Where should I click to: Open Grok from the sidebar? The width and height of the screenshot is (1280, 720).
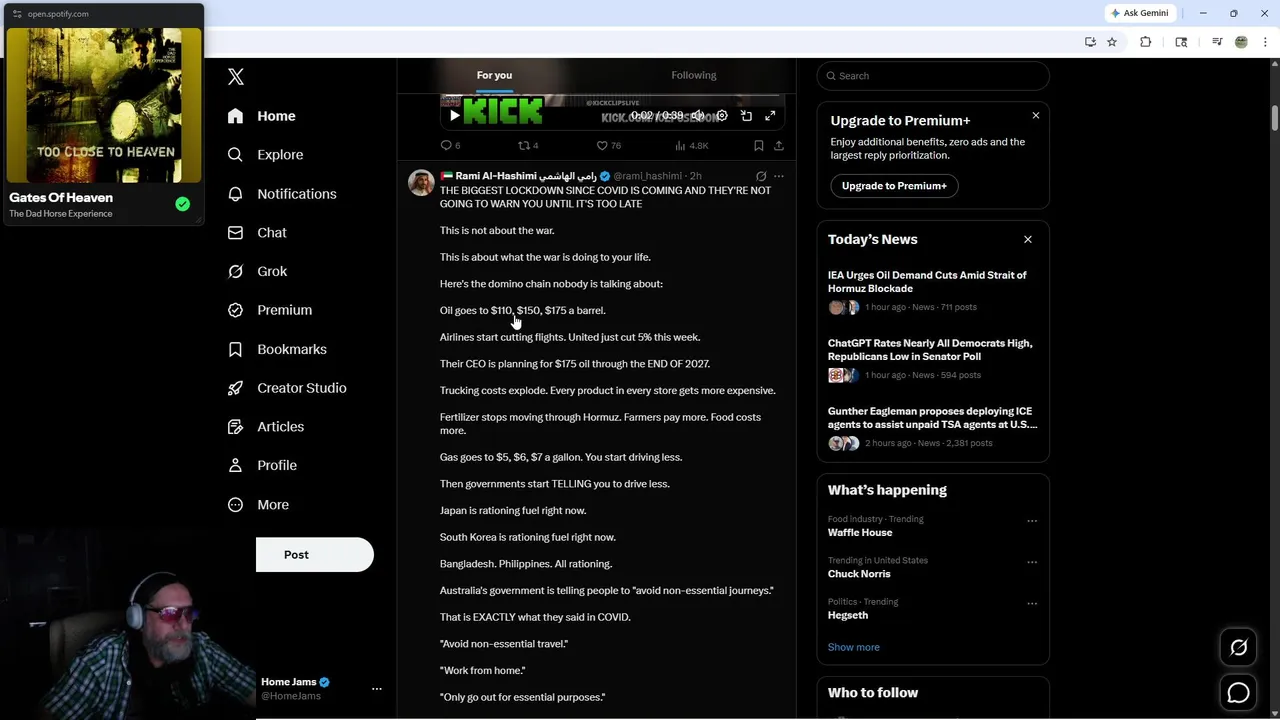click(257, 271)
